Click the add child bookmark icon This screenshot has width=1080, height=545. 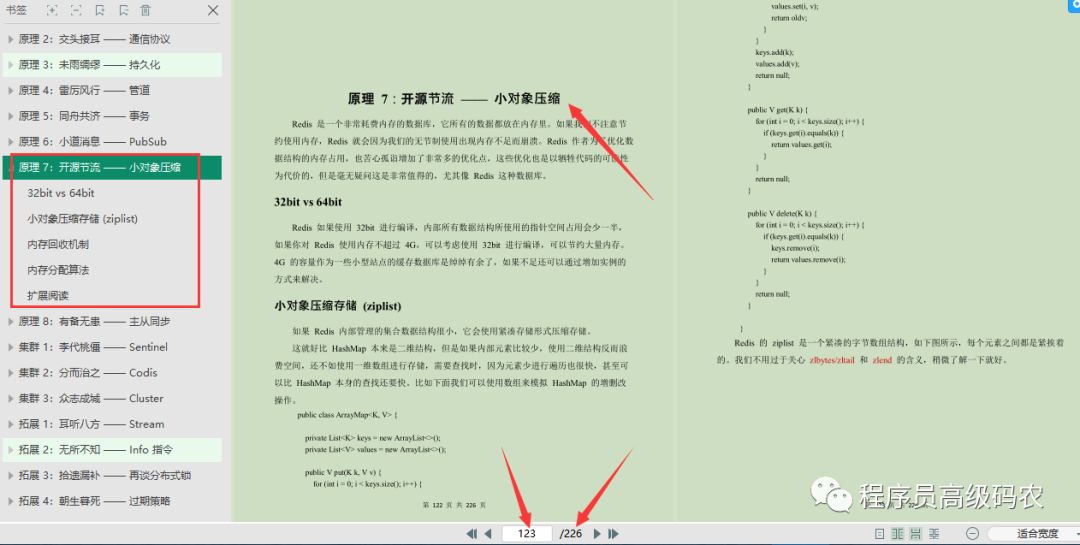123,10
